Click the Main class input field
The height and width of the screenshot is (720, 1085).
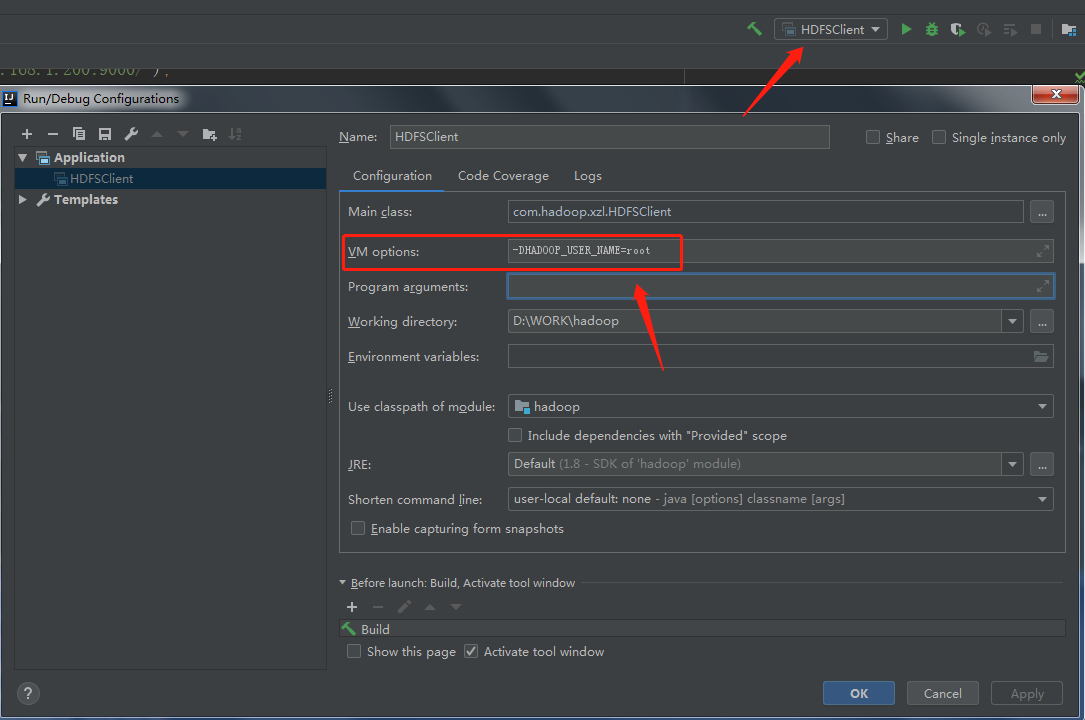point(765,212)
